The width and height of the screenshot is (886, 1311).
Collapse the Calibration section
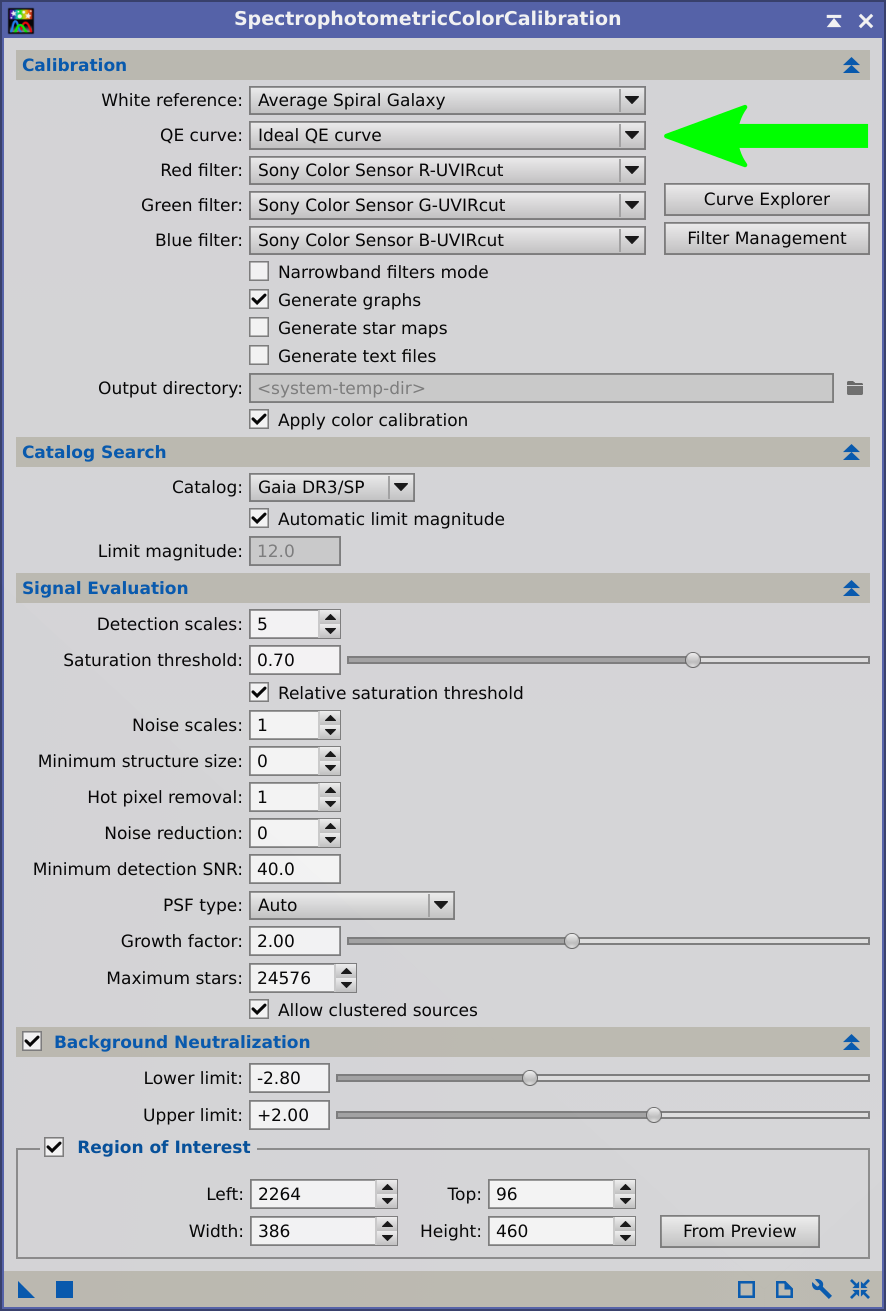point(851,65)
